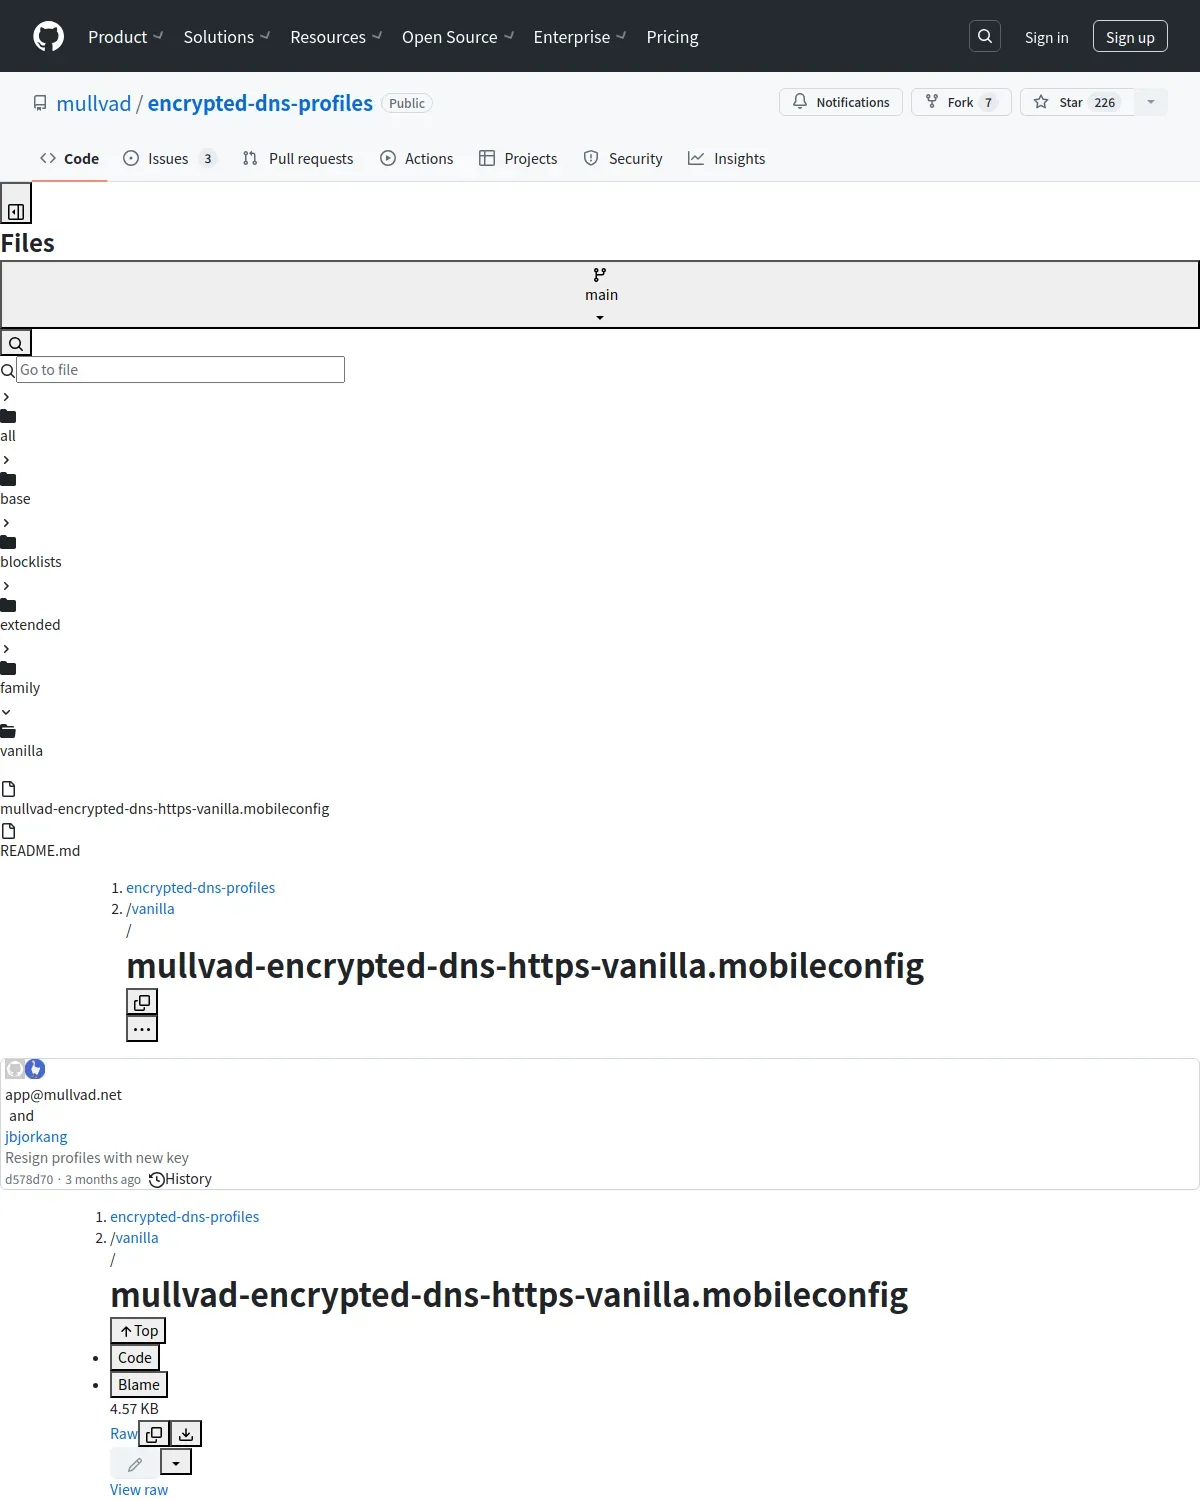
Task: Open the three-dot more file actions button
Action: [x=142, y=1029]
